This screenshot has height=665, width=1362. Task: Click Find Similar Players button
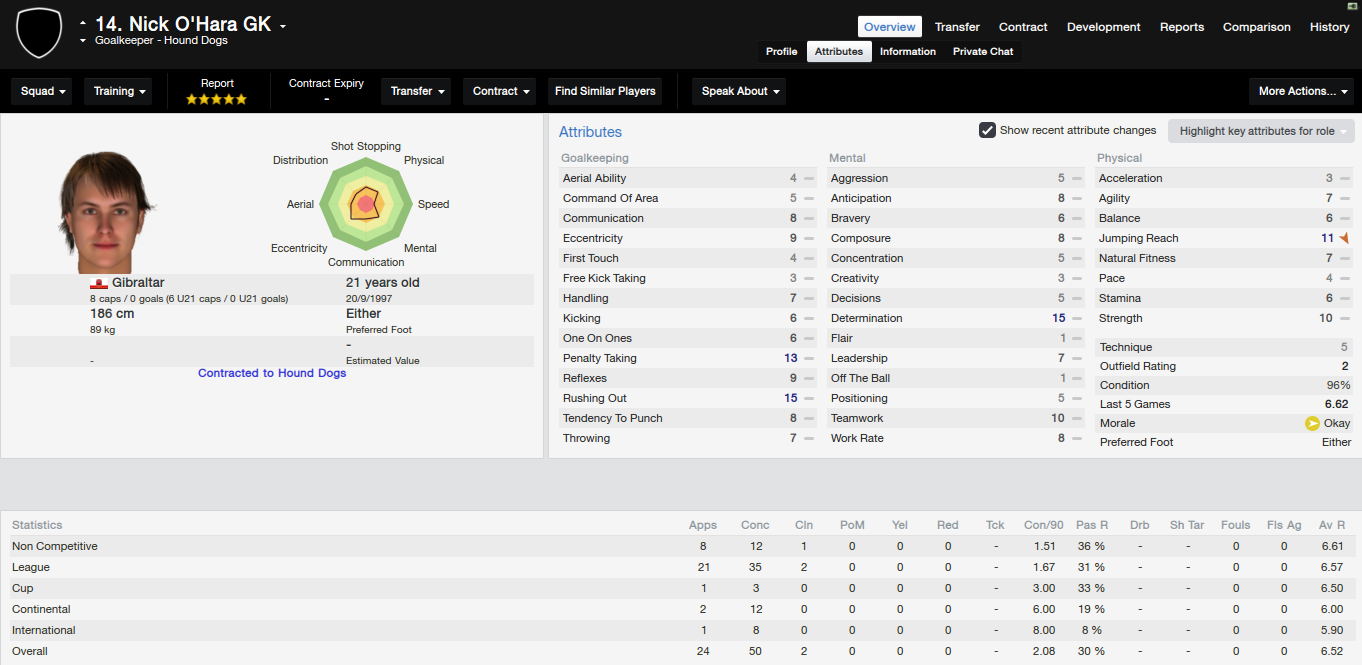click(605, 91)
